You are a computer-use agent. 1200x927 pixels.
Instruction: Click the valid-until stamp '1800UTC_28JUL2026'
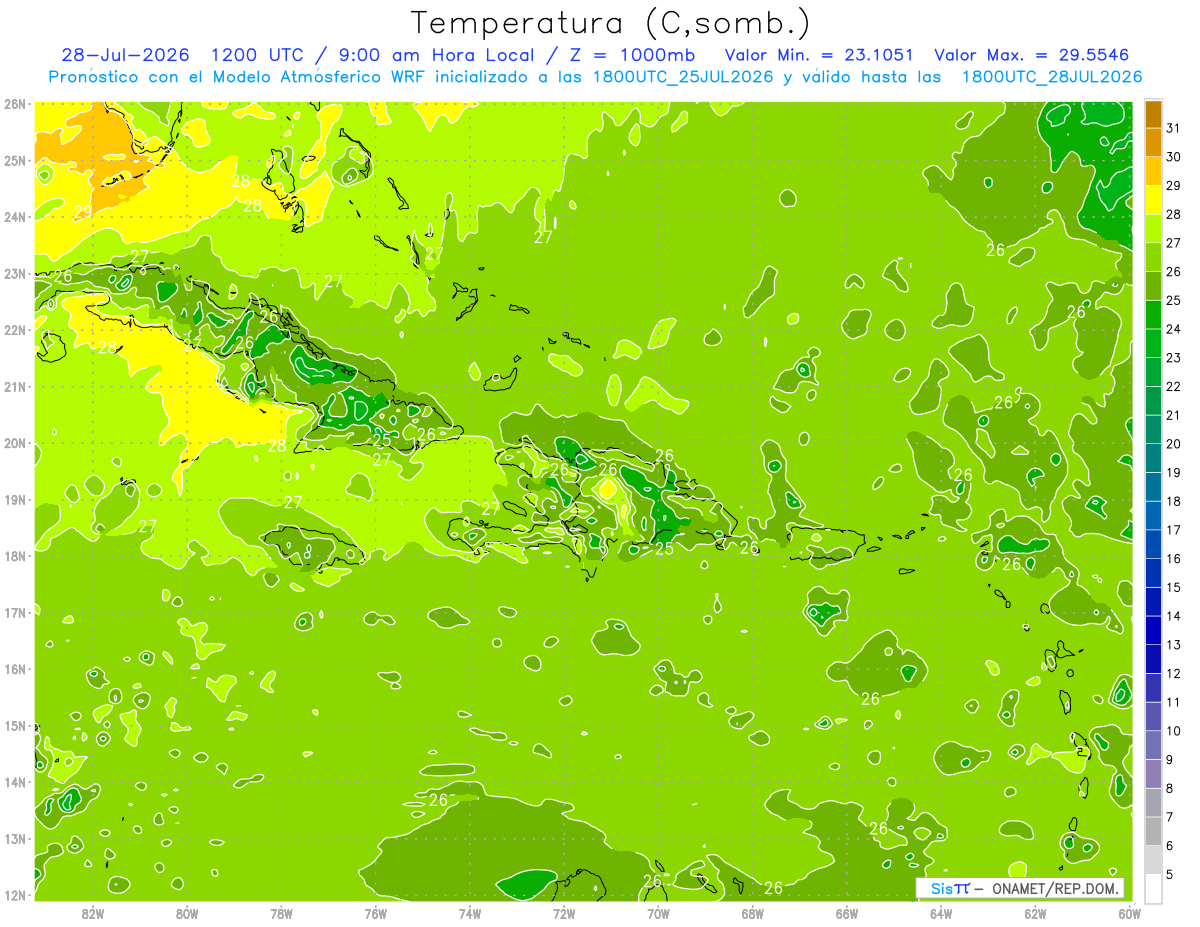(x=1052, y=77)
